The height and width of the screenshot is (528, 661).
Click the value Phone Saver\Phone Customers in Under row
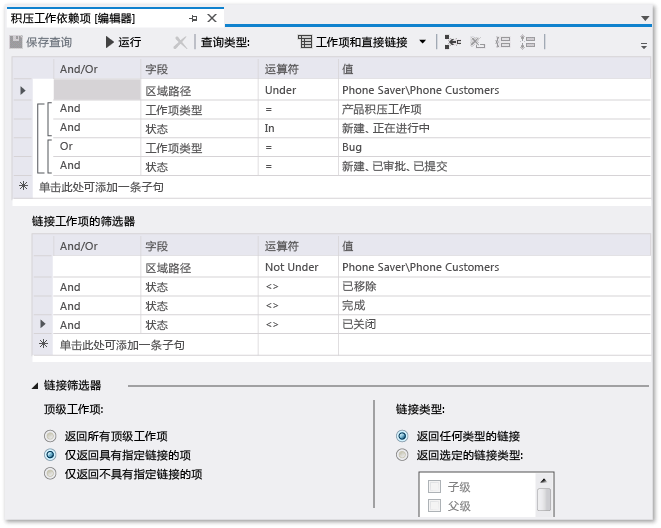pyautogui.click(x=494, y=90)
